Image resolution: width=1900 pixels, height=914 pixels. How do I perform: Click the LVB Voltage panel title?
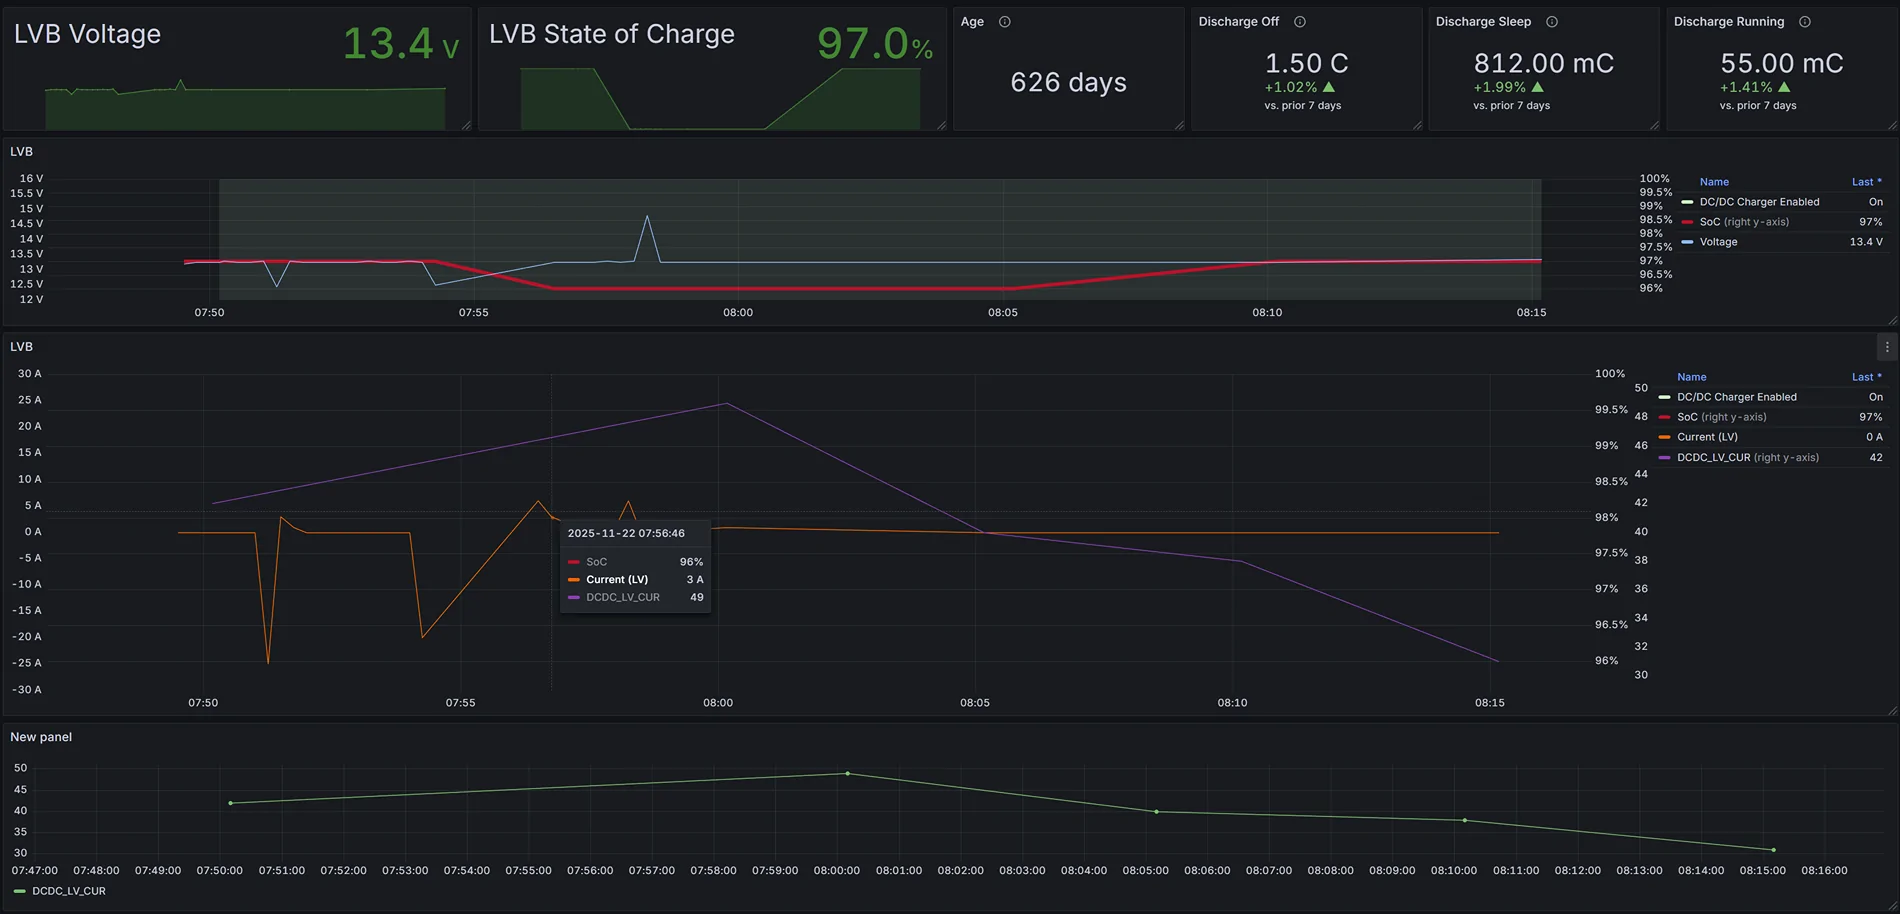[x=87, y=34]
